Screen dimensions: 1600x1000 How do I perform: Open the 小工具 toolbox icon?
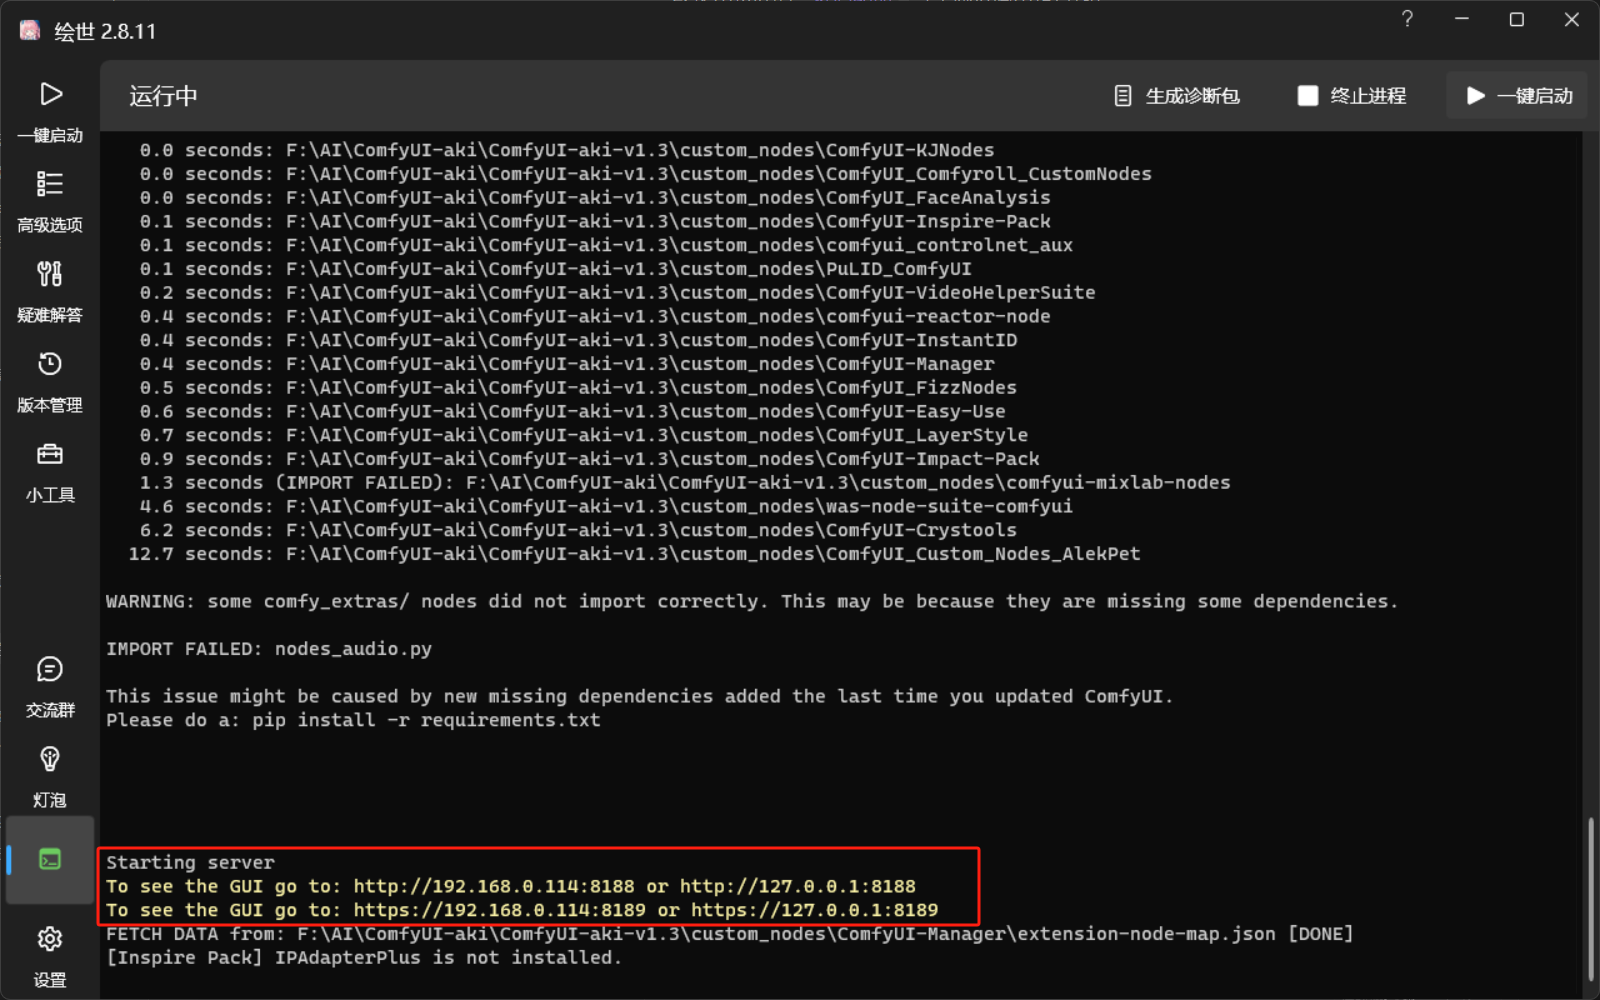click(50, 455)
